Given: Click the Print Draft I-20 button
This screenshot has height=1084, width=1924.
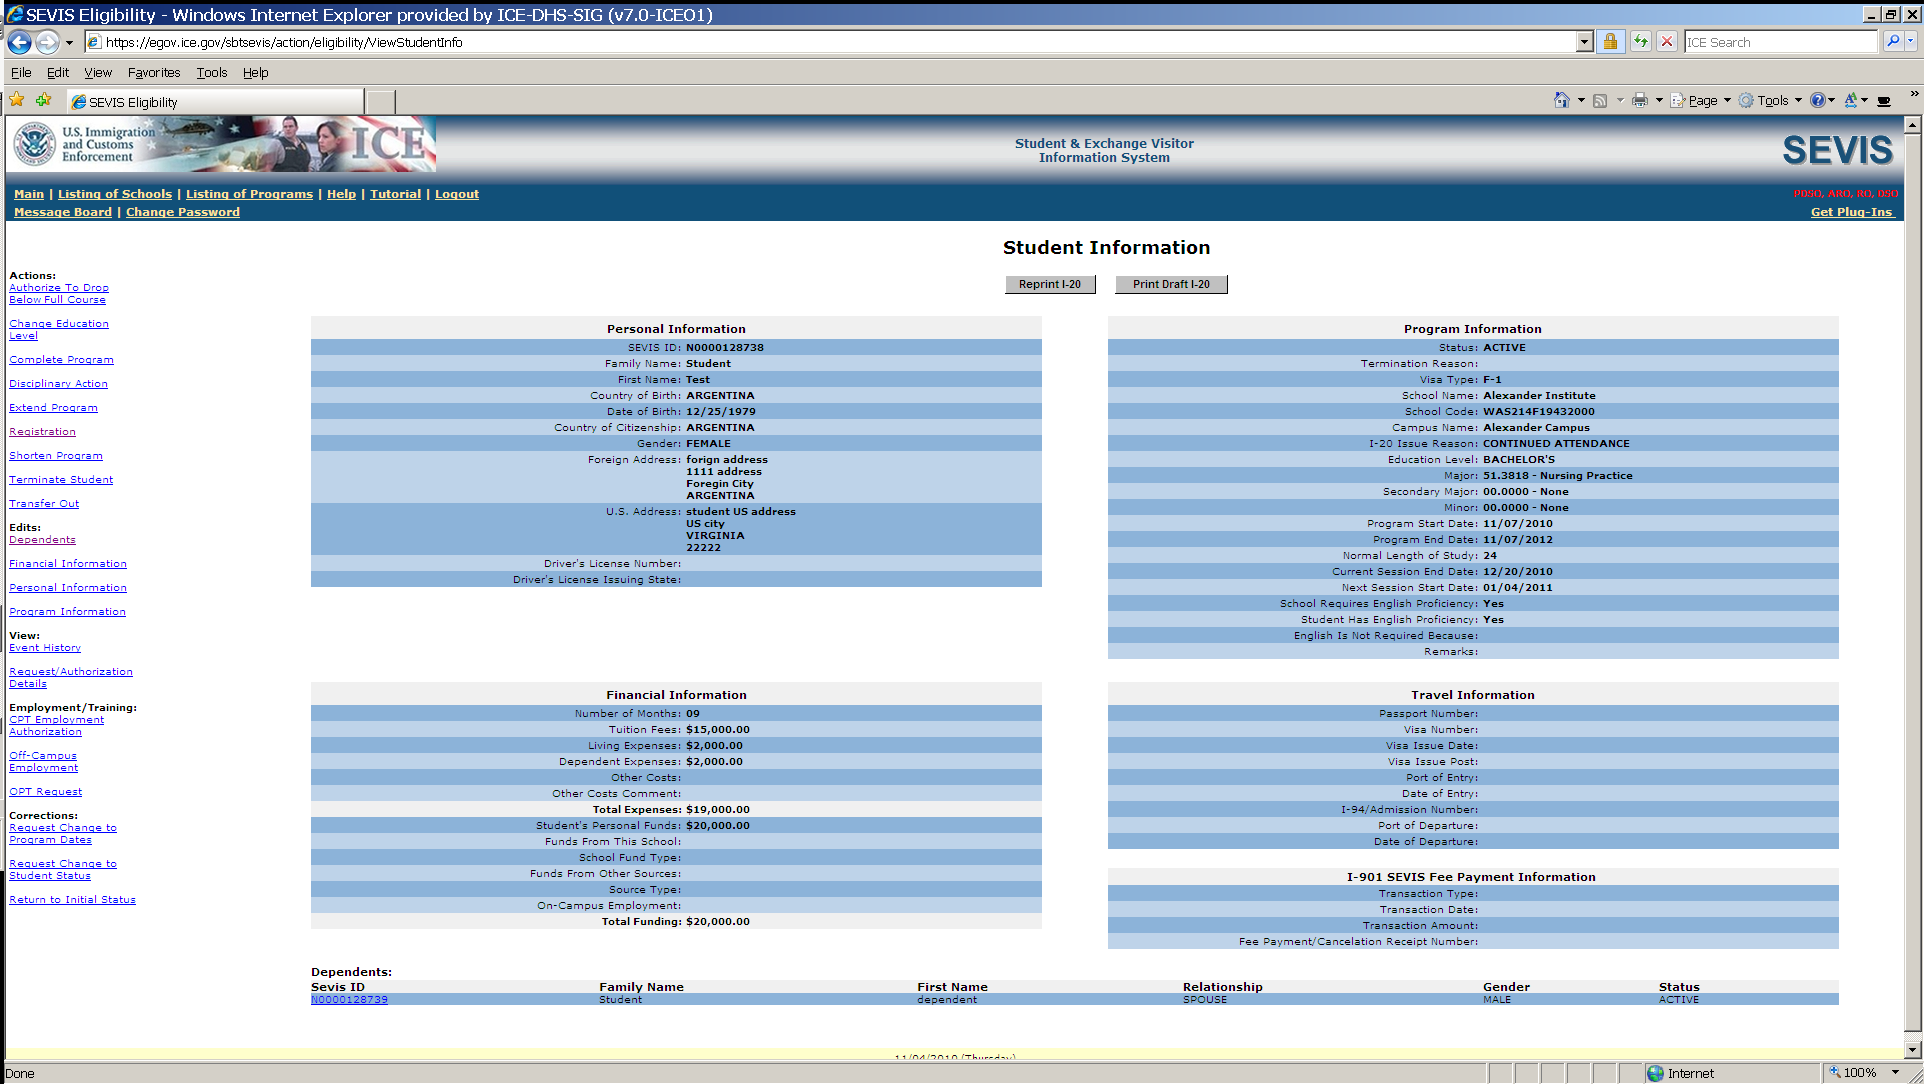Looking at the screenshot, I should tap(1170, 284).
